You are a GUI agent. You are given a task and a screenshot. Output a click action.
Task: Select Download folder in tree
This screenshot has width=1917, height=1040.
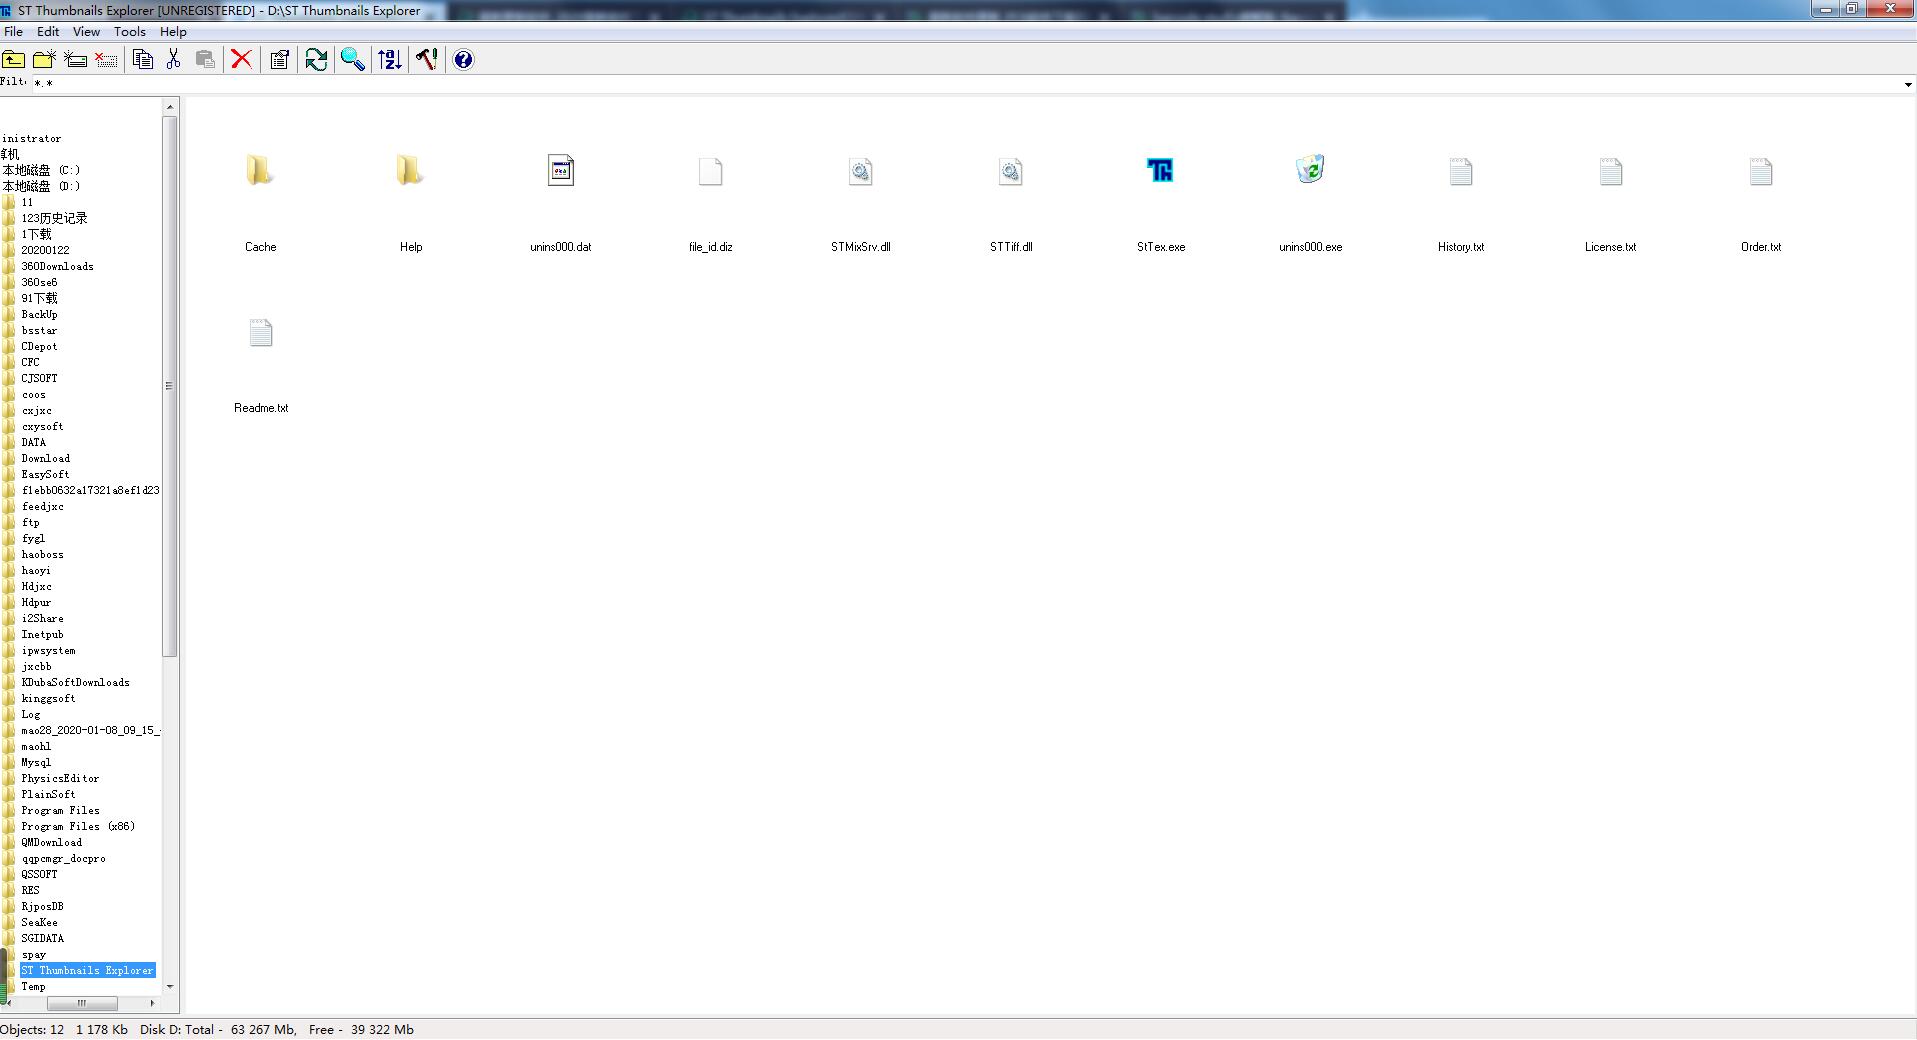click(45, 459)
